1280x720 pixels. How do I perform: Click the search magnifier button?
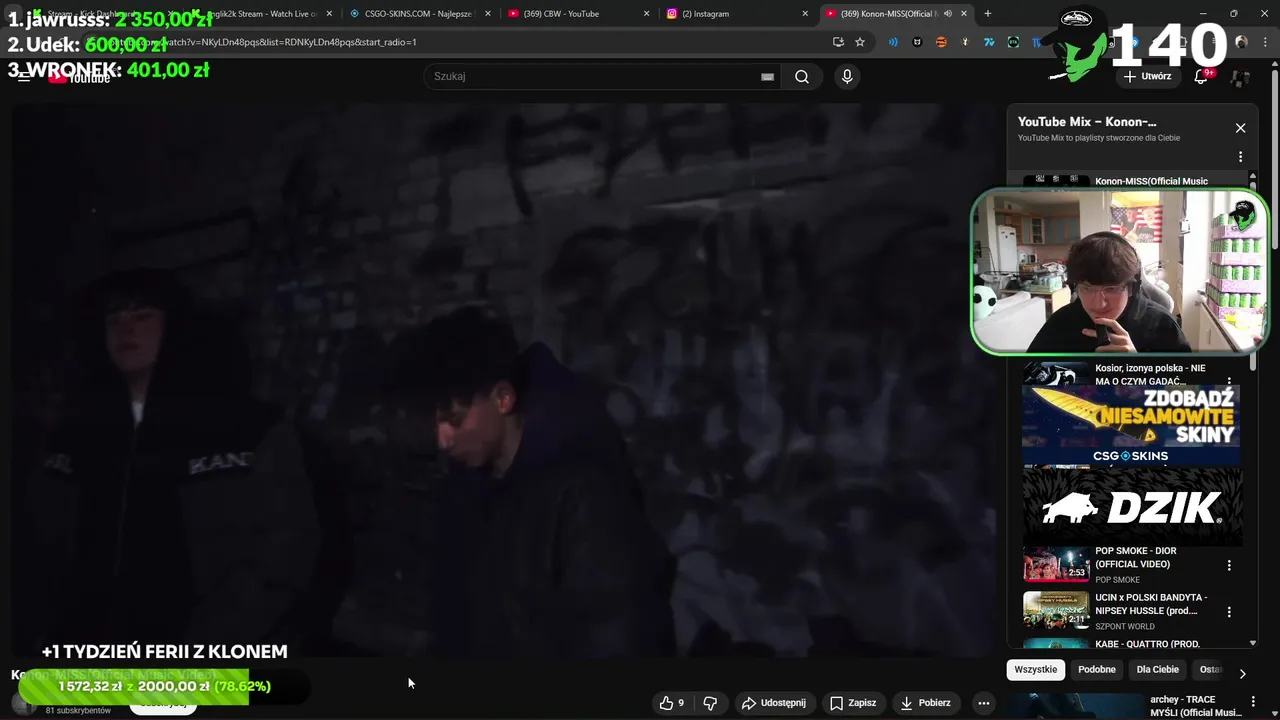[802, 77]
